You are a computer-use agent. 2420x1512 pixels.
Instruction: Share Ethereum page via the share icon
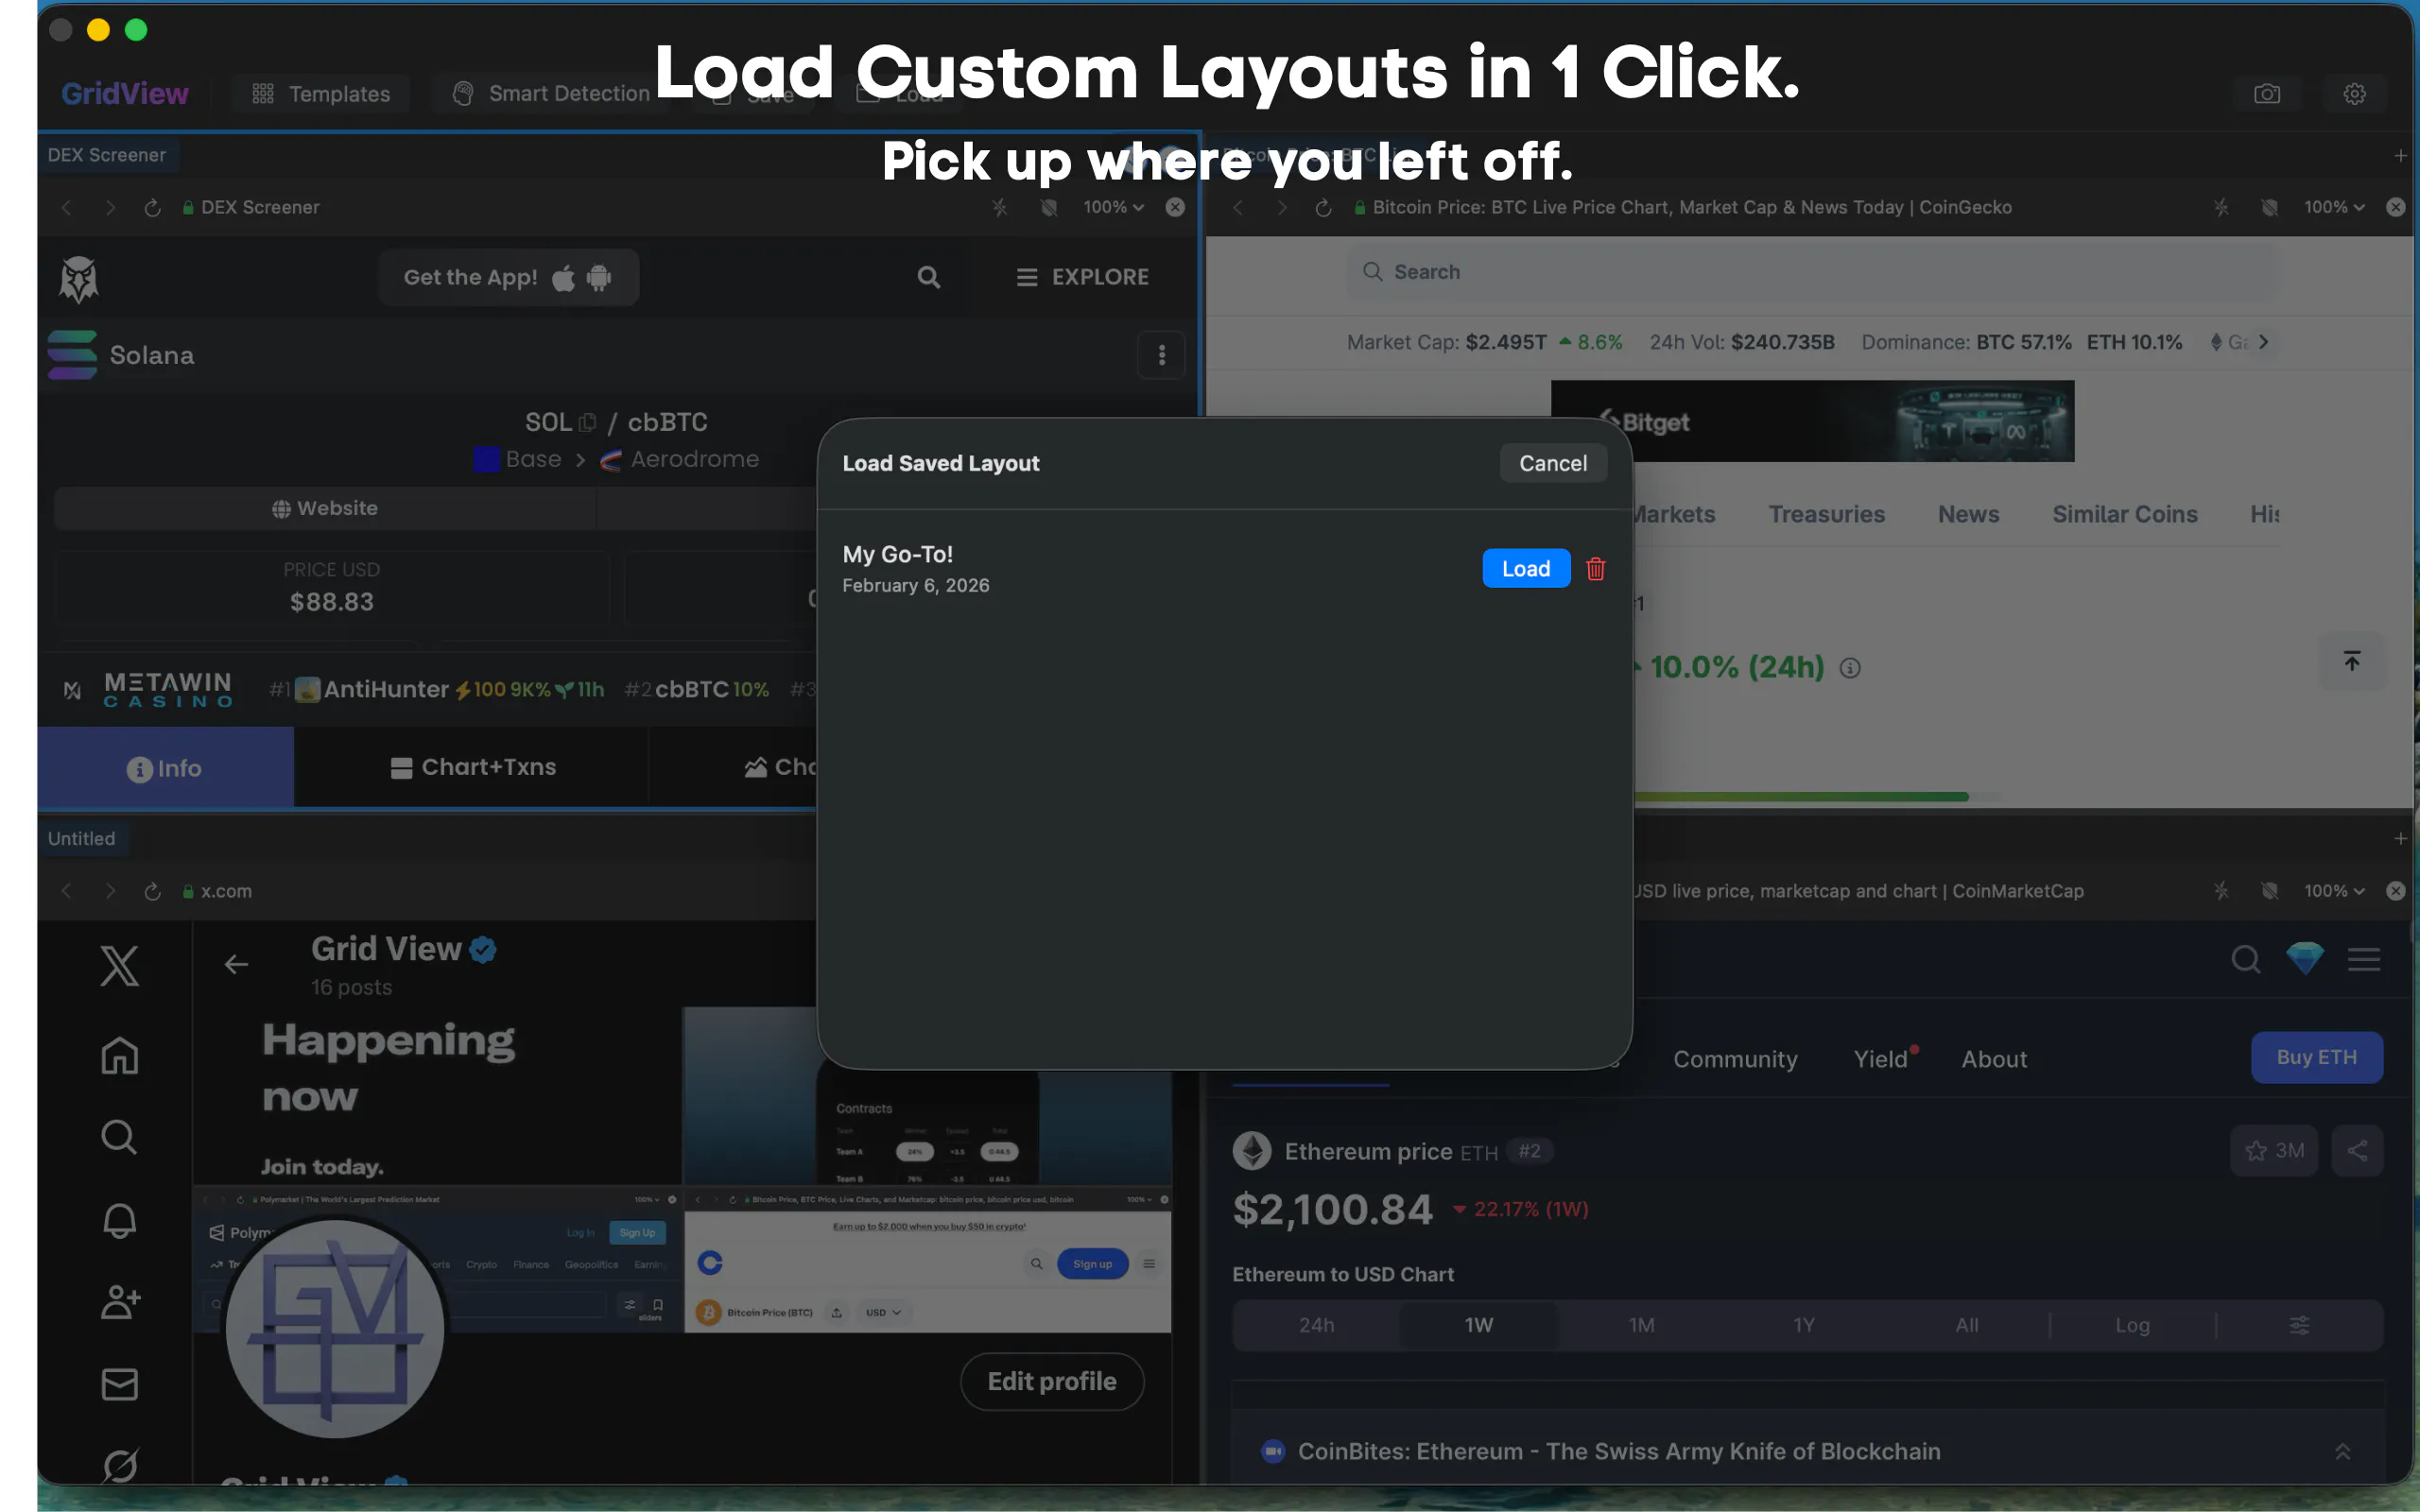click(2357, 1150)
